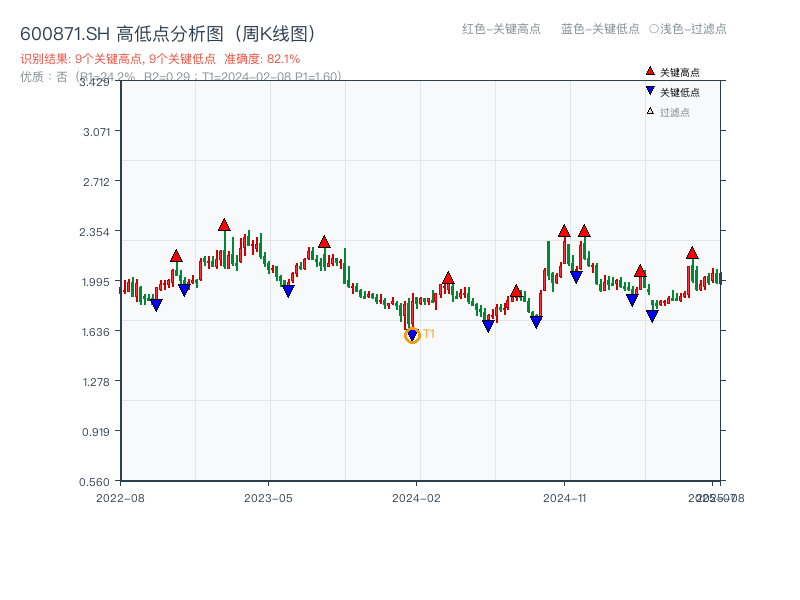Click the blue triangle icon beside 关键低点 legend

click(x=650, y=91)
